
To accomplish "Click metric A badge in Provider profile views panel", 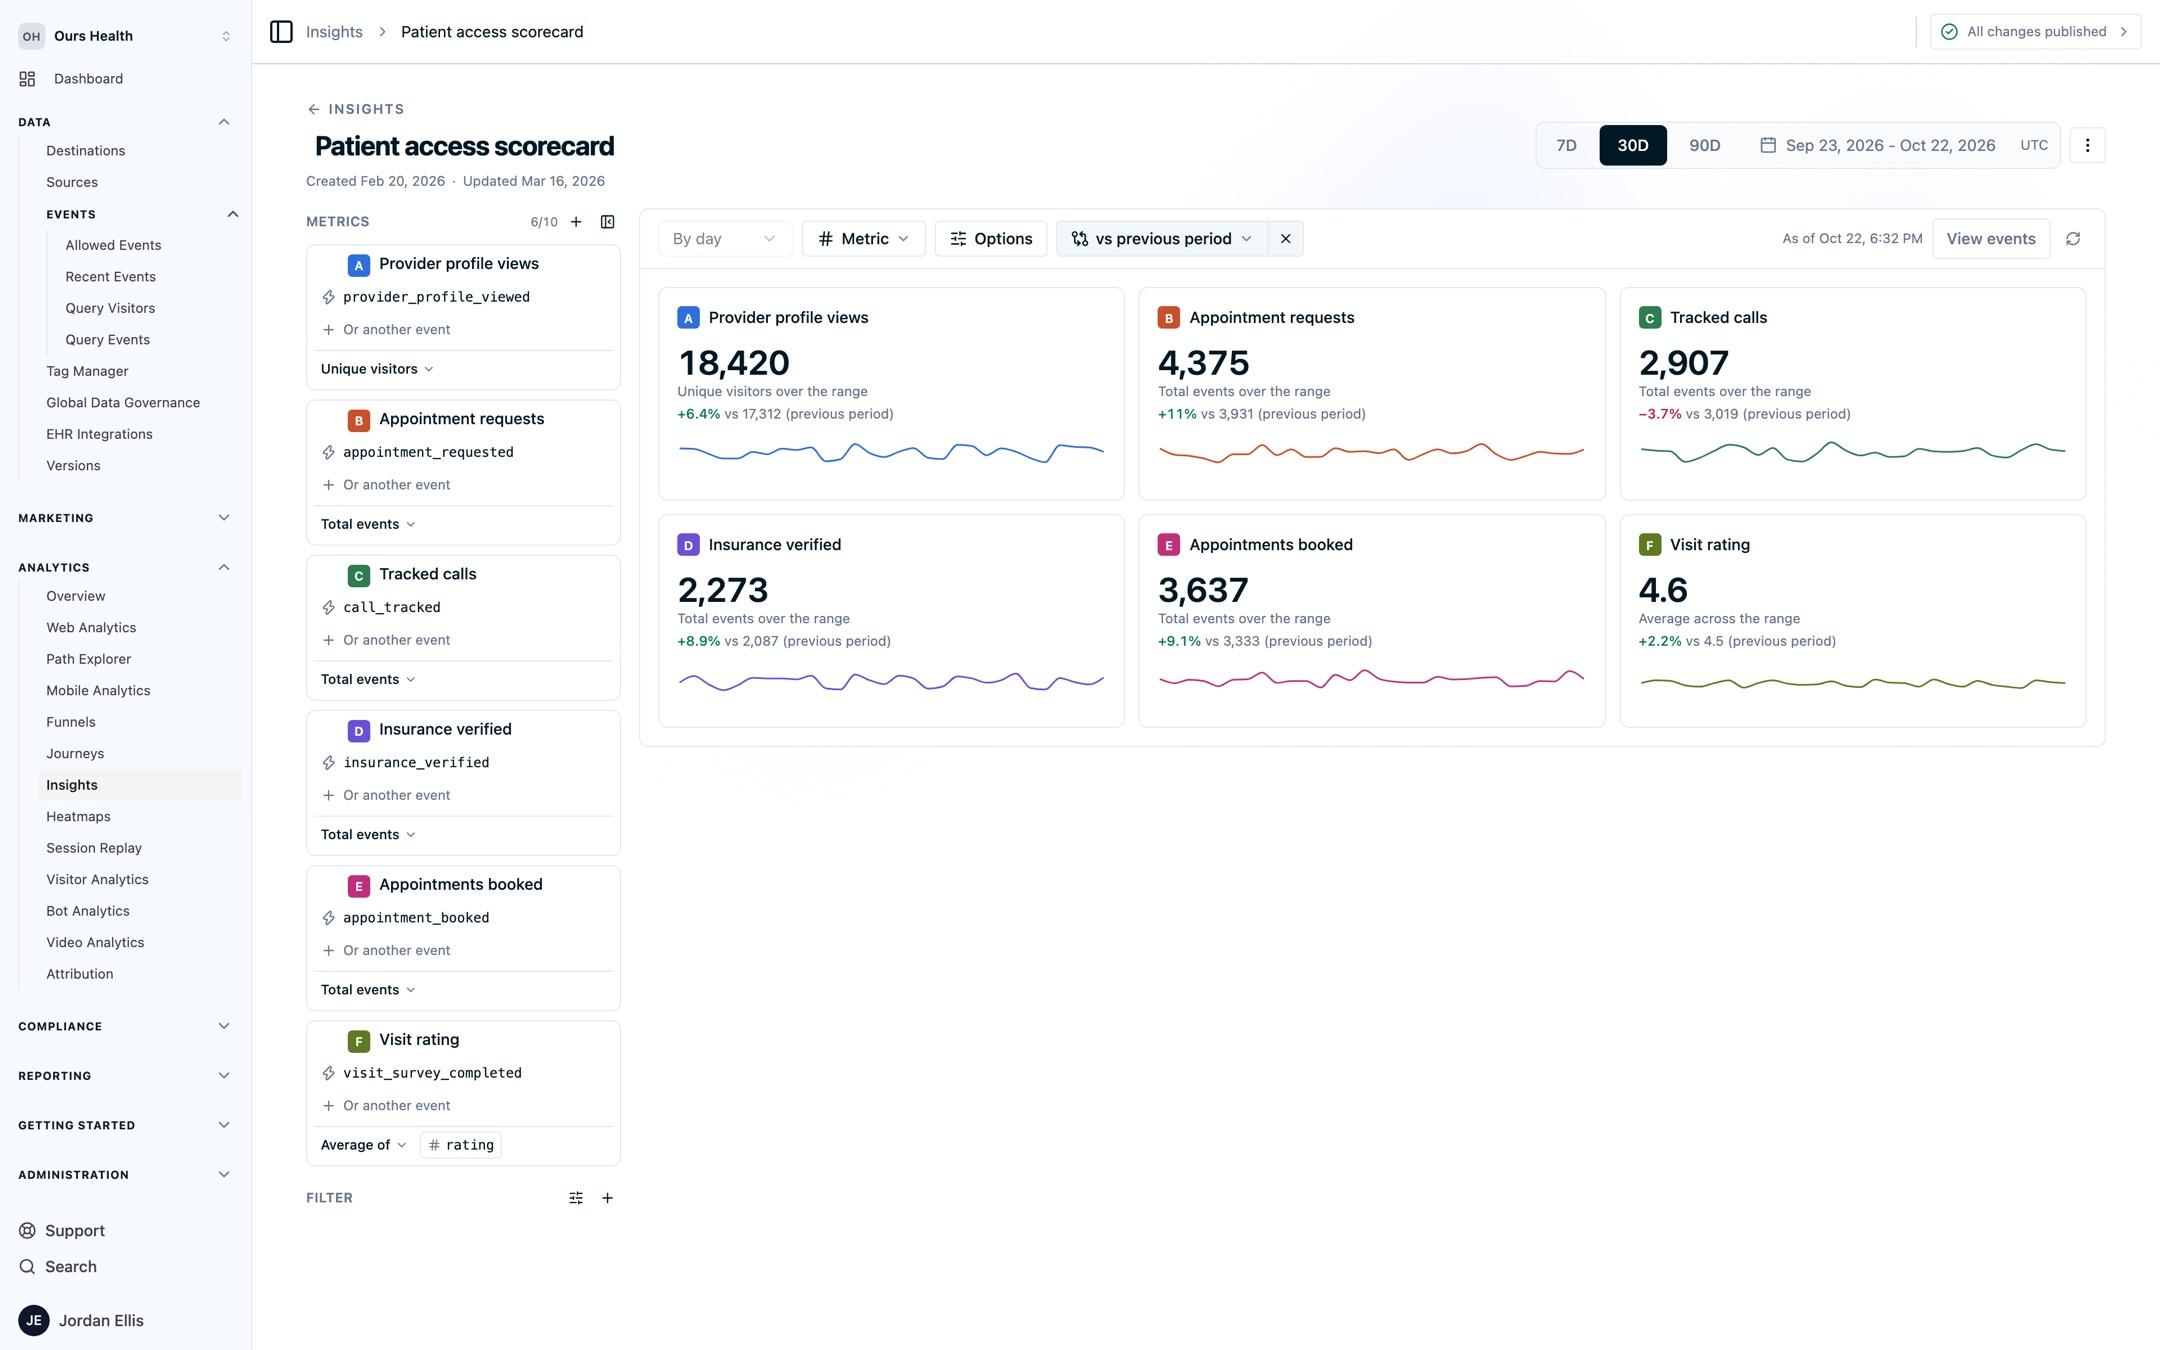I will [x=359, y=265].
